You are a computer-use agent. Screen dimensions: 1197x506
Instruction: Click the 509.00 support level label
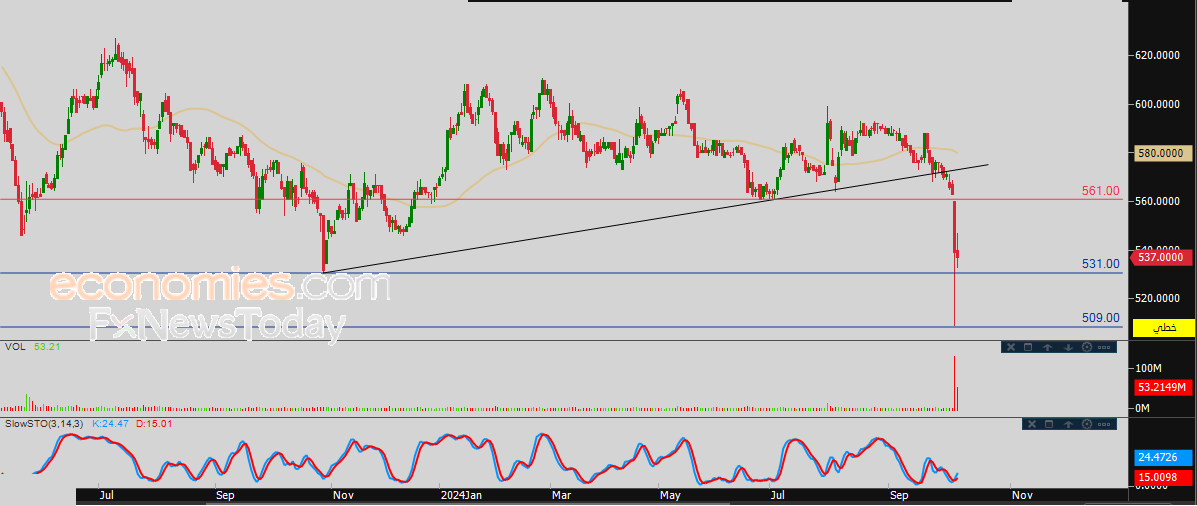click(x=1101, y=317)
